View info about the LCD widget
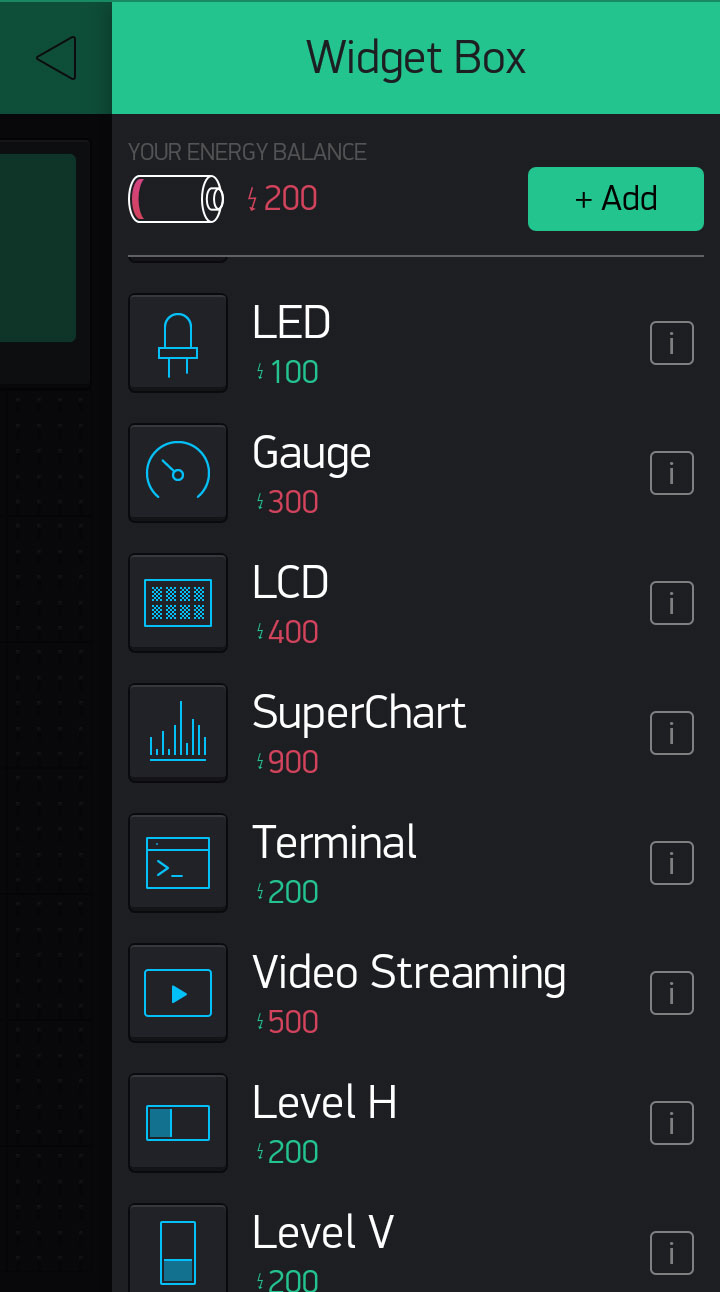This screenshot has height=1292, width=720. tap(671, 603)
